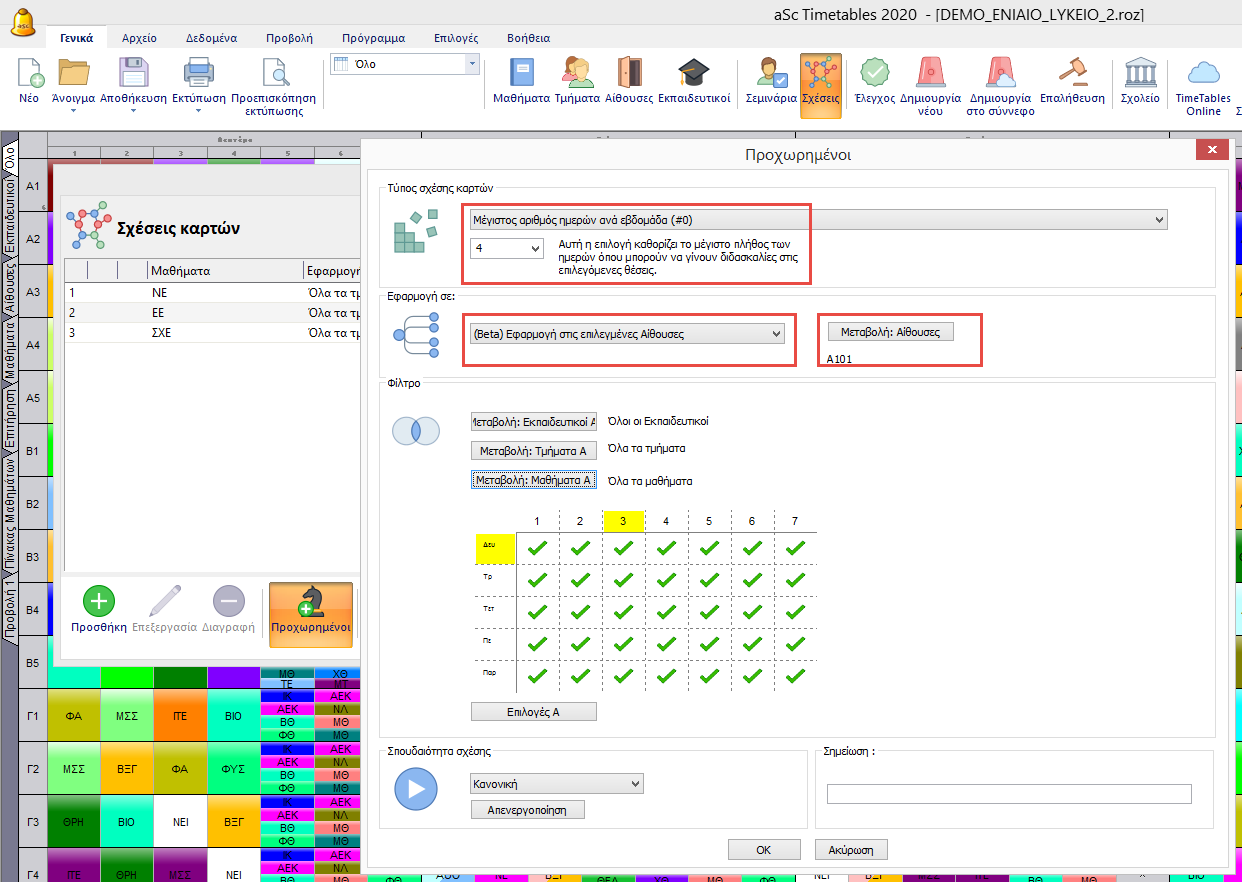Click green Προσθήκη plus icon
The width and height of the screenshot is (1242, 882).
[x=98, y=602]
